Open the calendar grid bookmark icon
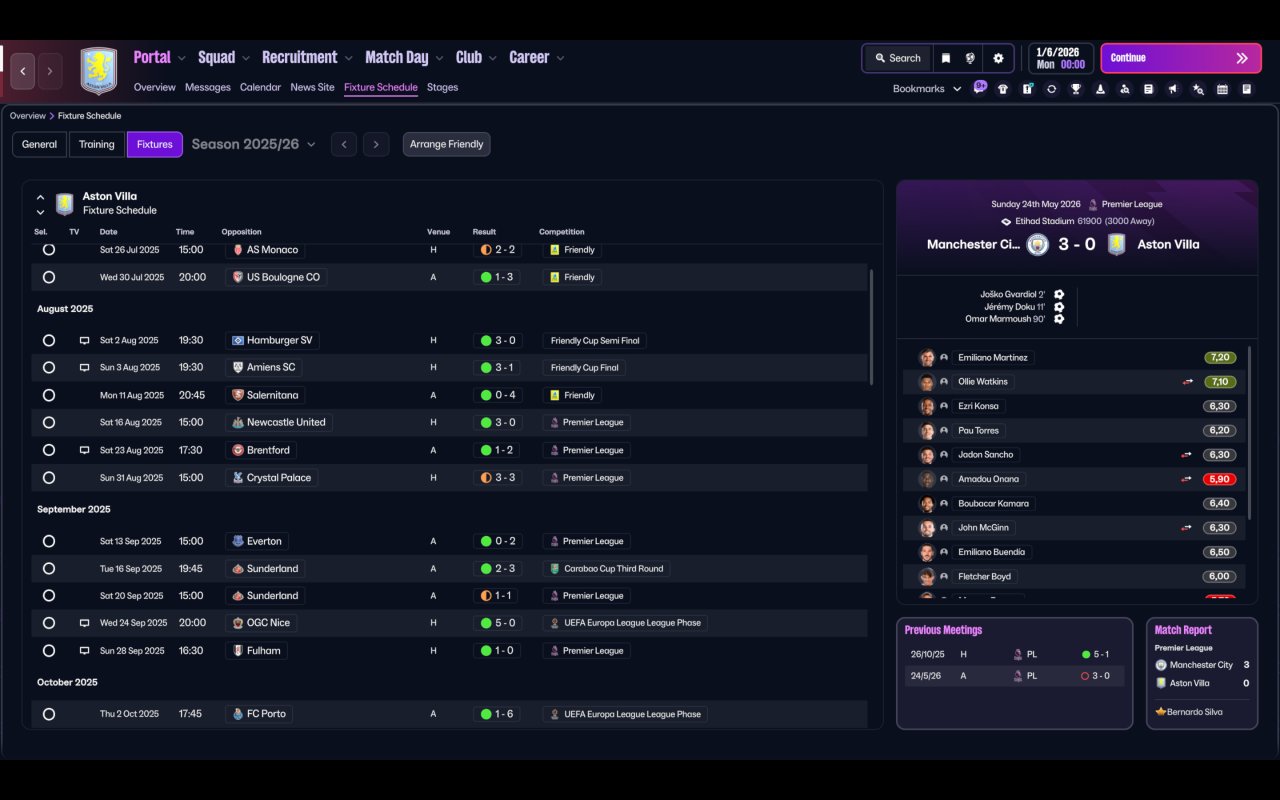The width and height of the screenshot is (1280, 800). point(1222,89)
